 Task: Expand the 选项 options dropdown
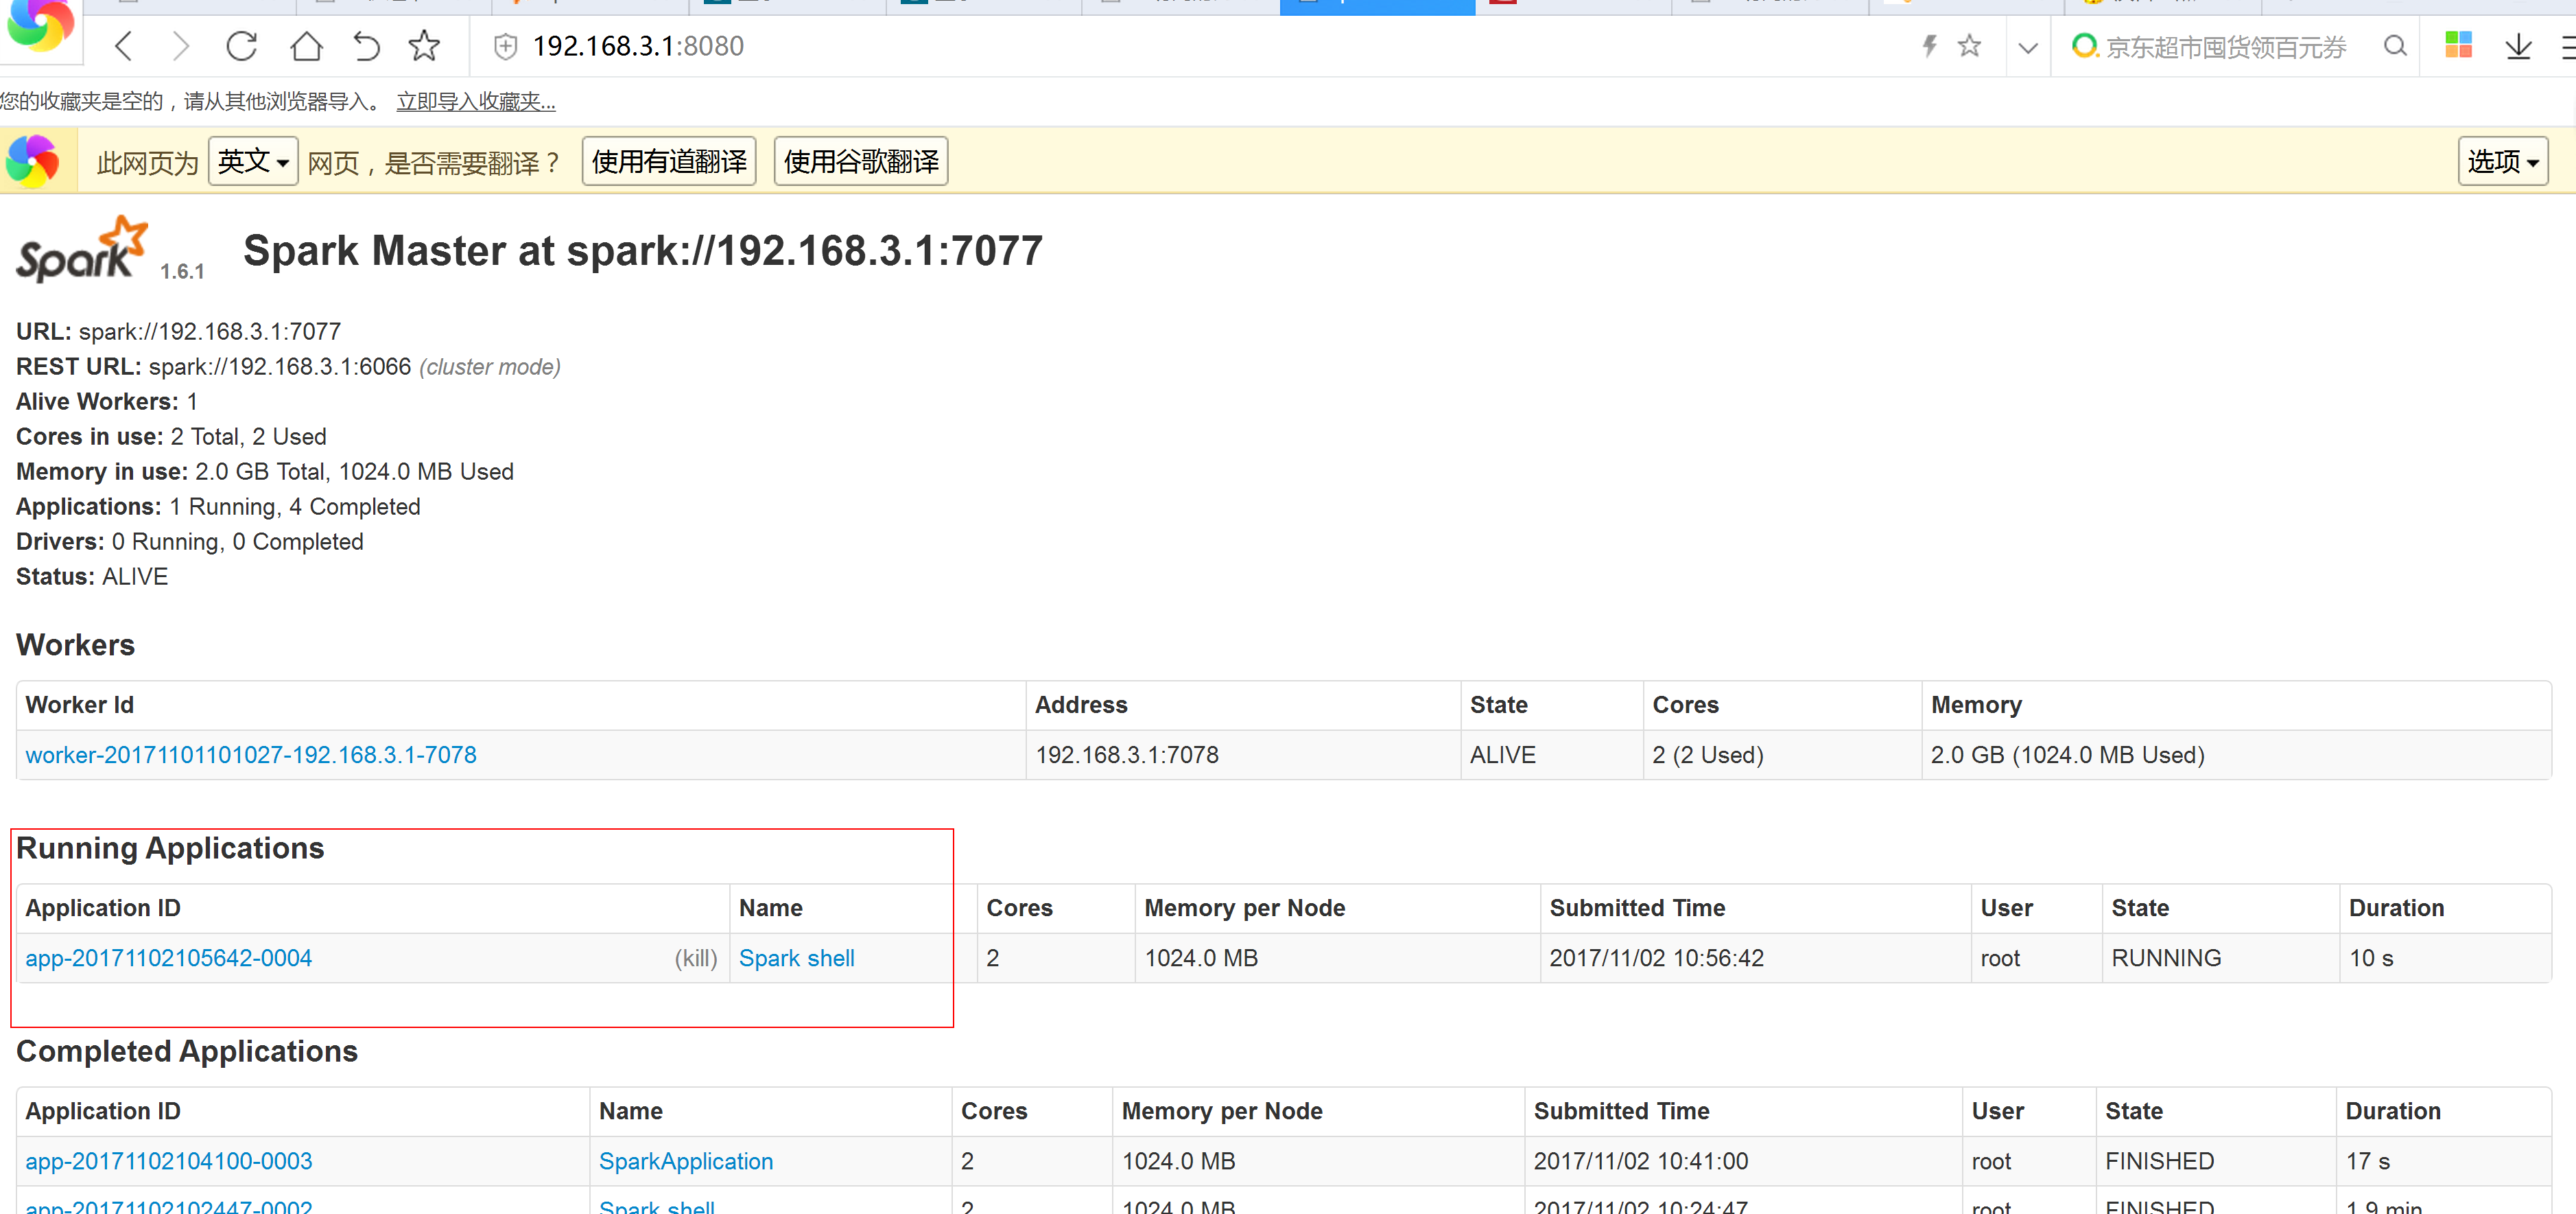(x=2502, y=160)
